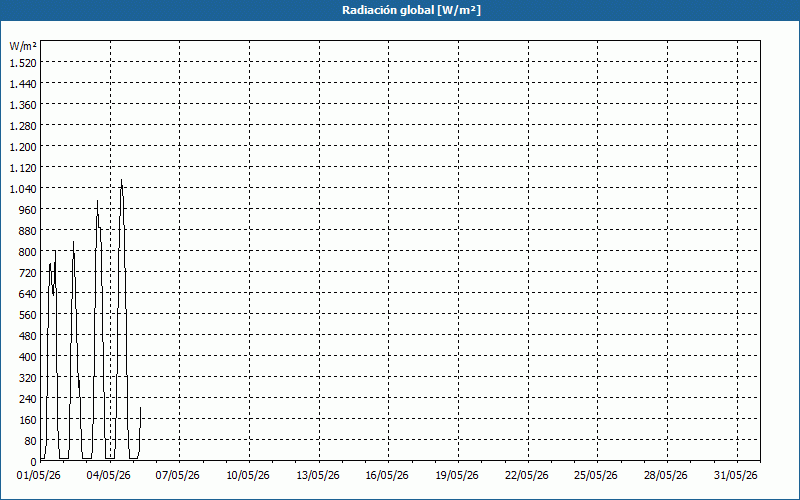The height and width of the screenshot is (500, 800).
Task: Click the 800 y-axis value
Action: [28, 252]
